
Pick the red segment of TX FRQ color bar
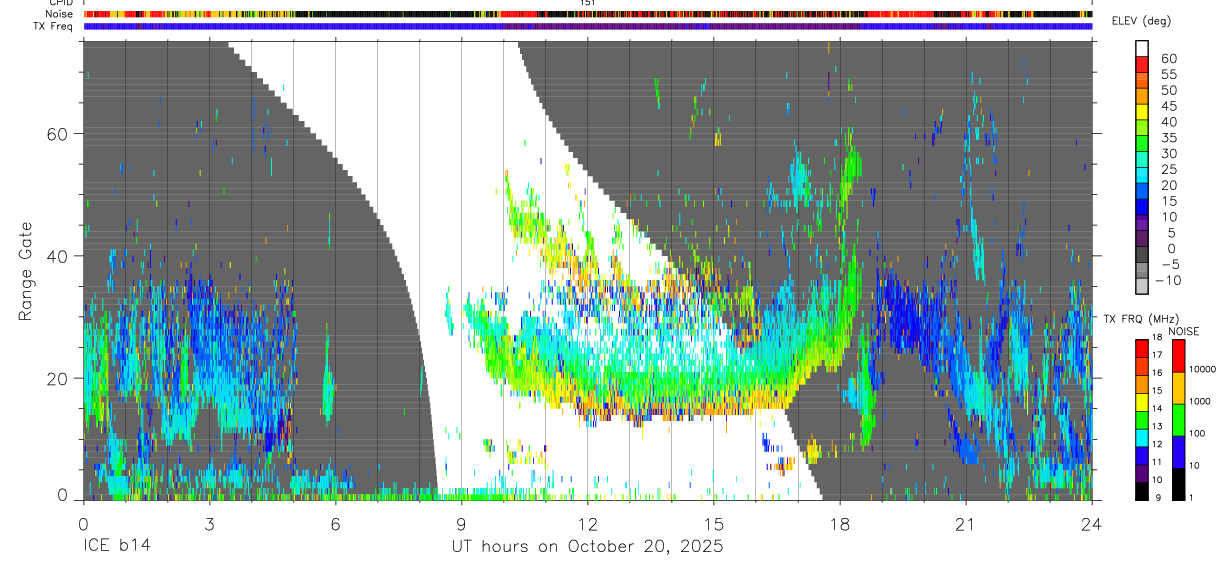click(1142, 346)
